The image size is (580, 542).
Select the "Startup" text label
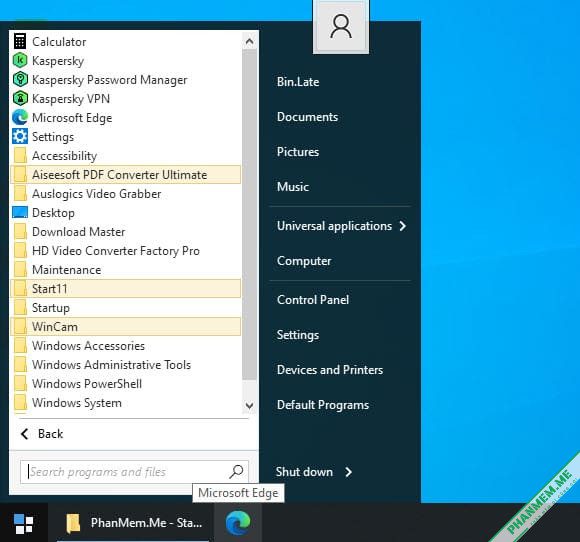51,308
